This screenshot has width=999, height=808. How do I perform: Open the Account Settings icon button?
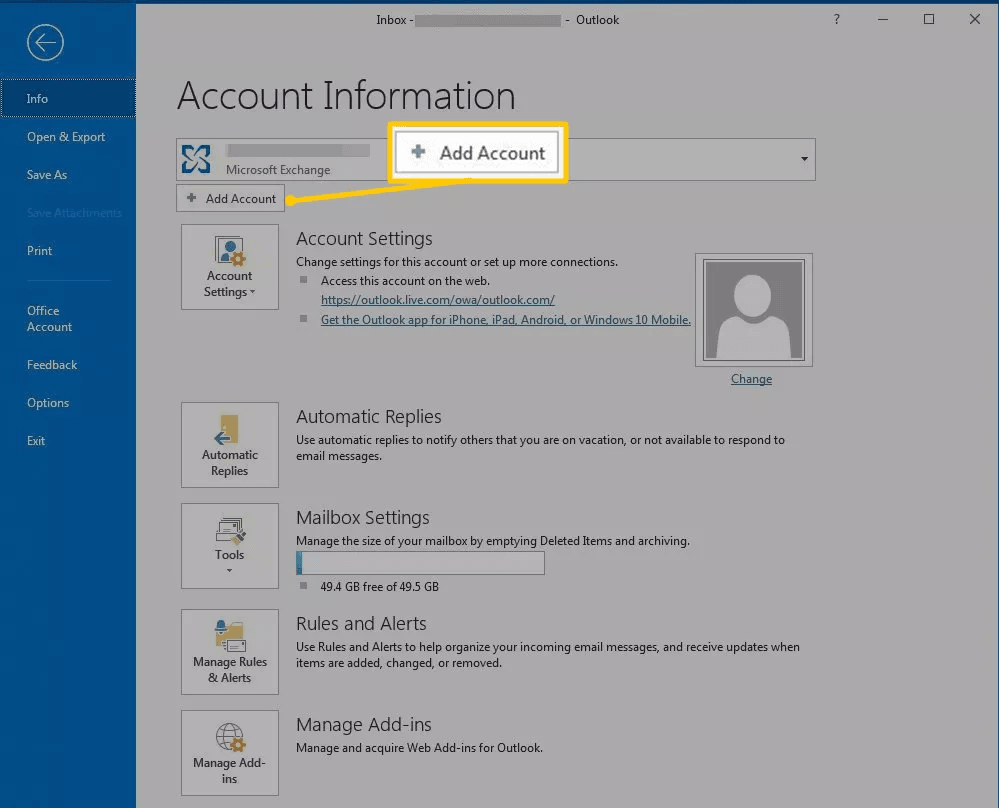tap(230, 267)
